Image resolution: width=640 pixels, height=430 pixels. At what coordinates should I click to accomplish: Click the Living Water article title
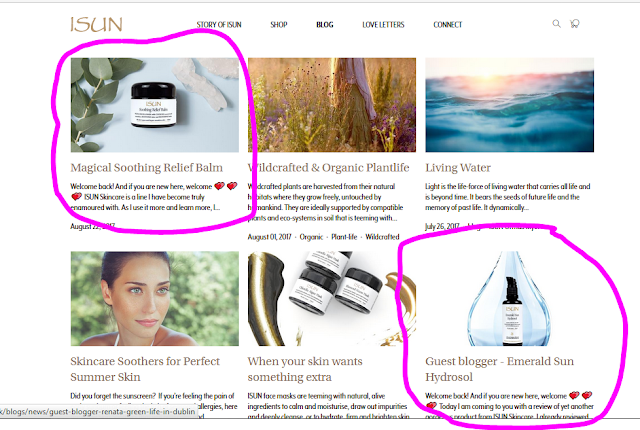458,168
